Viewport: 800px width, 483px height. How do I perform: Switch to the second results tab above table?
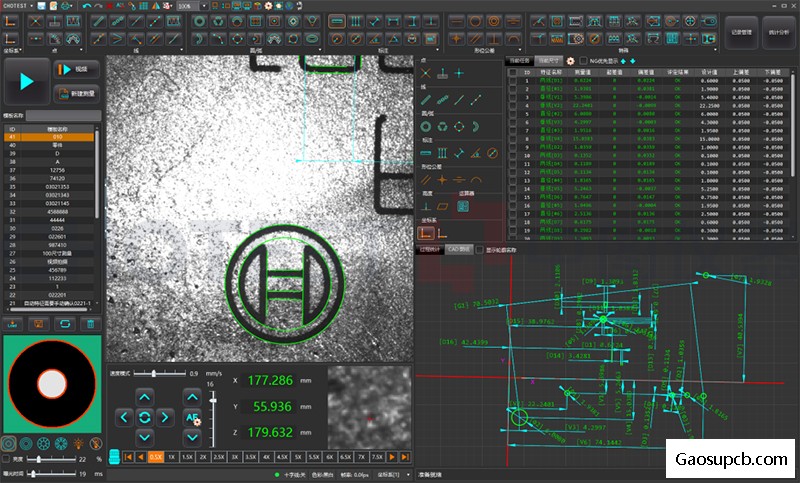click(x=549, y=61)
